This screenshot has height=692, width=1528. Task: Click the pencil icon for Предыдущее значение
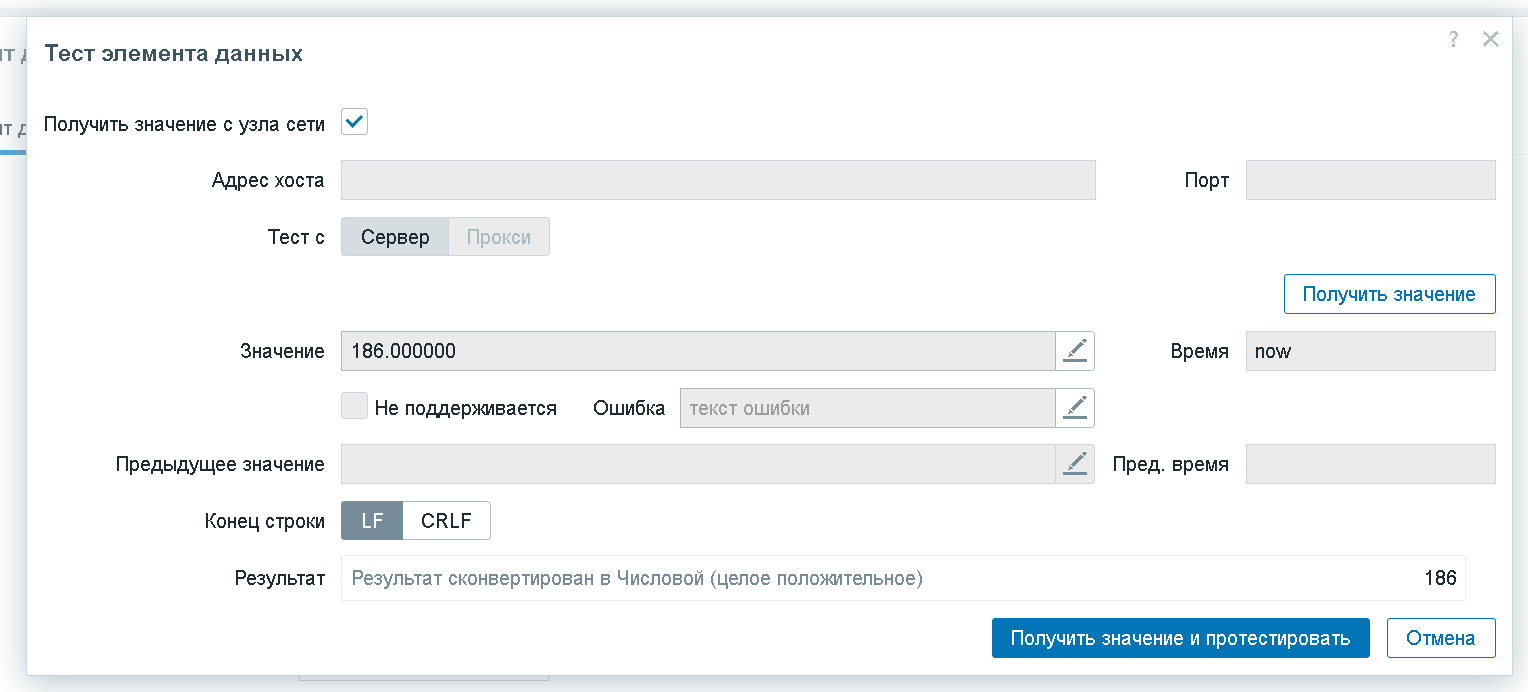pos(1075,464)
